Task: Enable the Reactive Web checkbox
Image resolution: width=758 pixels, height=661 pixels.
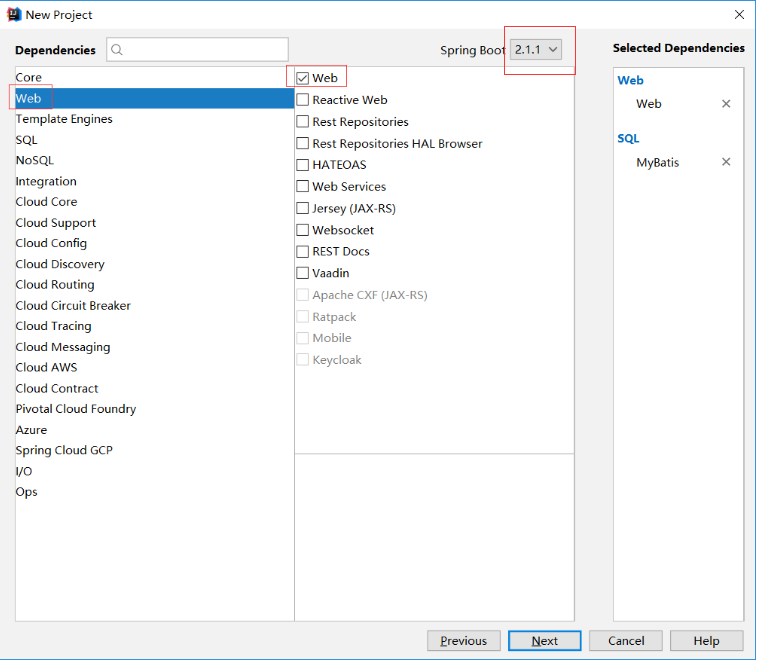Action: click(303, 100)
